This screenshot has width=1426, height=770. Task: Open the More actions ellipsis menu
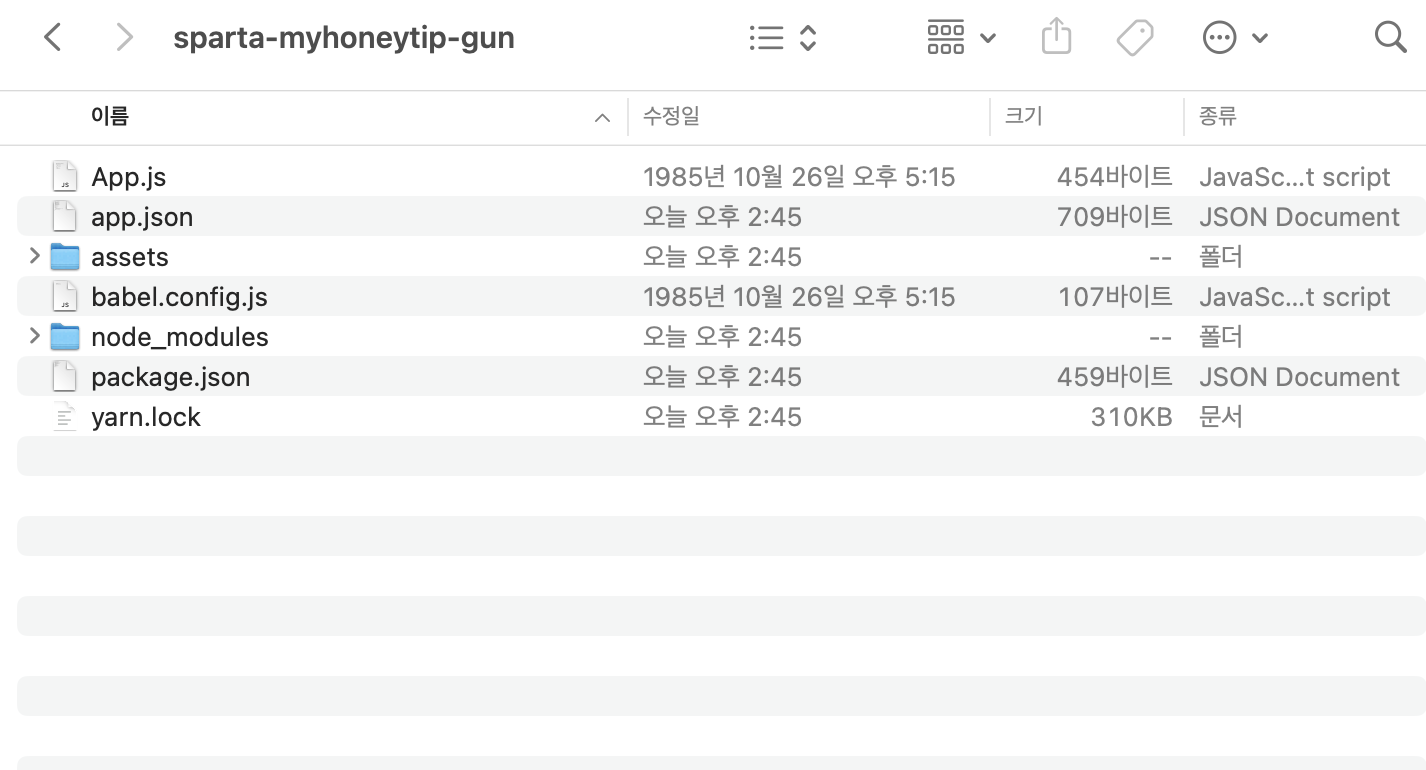(1235, 38)
